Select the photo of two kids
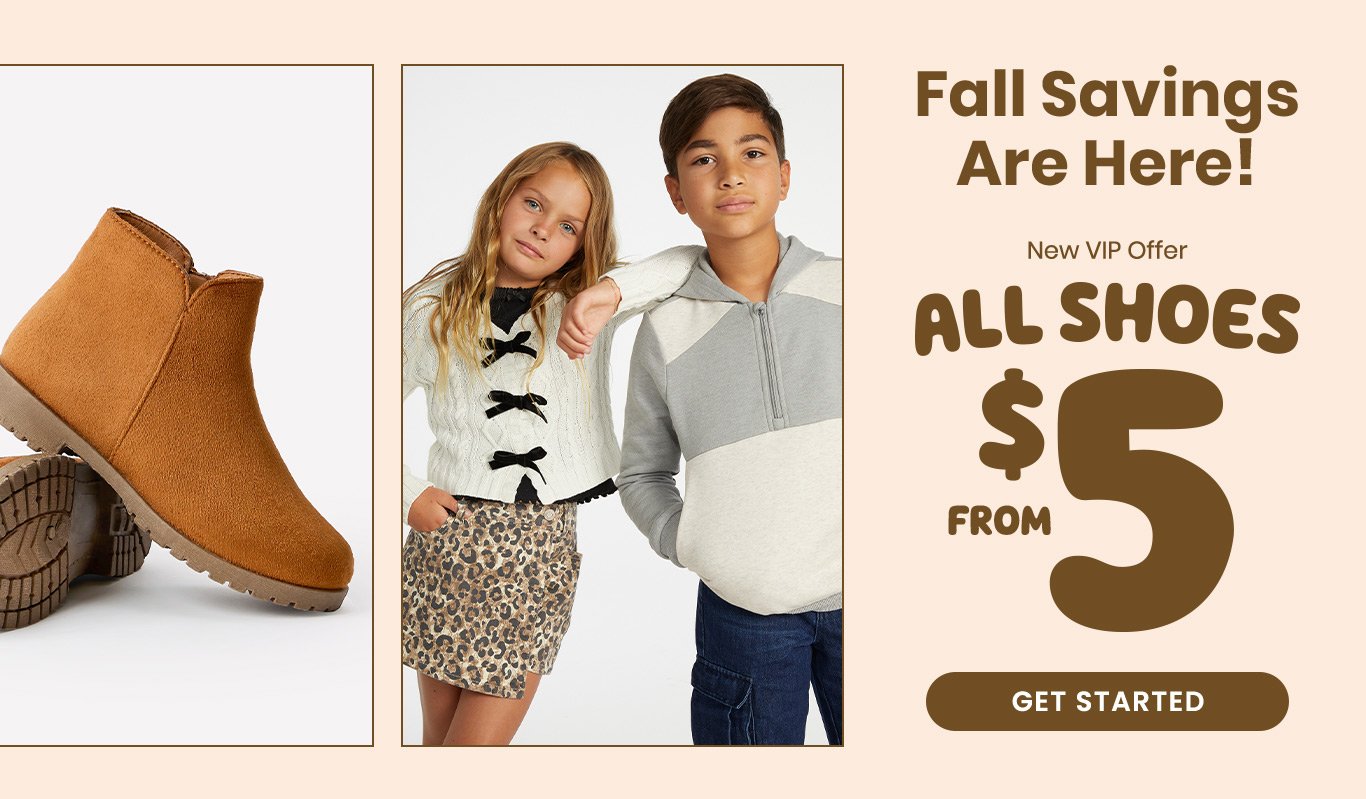Viewport: 1366px width, 799px height. (x=622, y=405)
